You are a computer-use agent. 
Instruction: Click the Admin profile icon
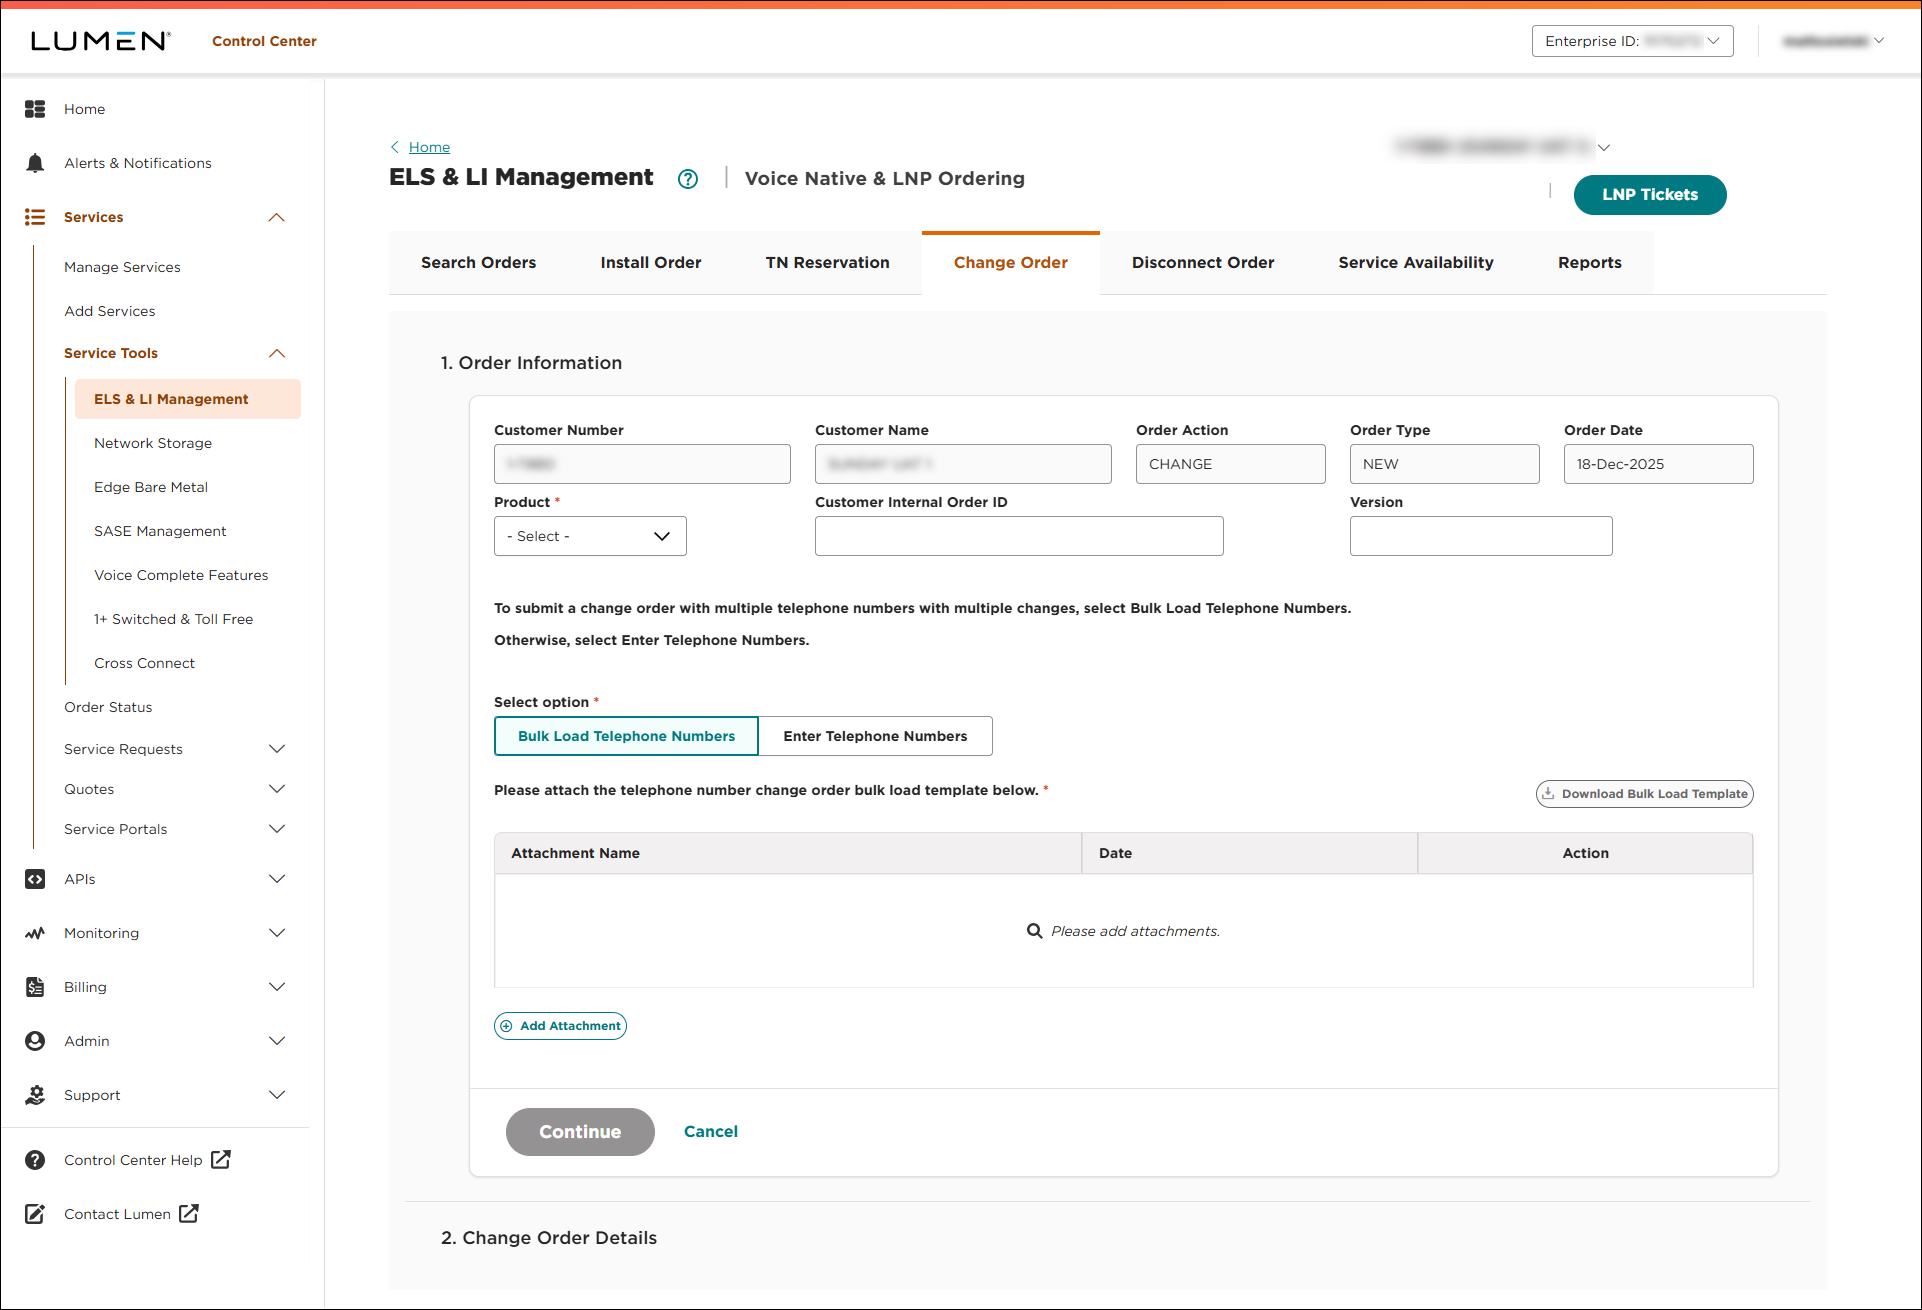[x=35, y=1040]
